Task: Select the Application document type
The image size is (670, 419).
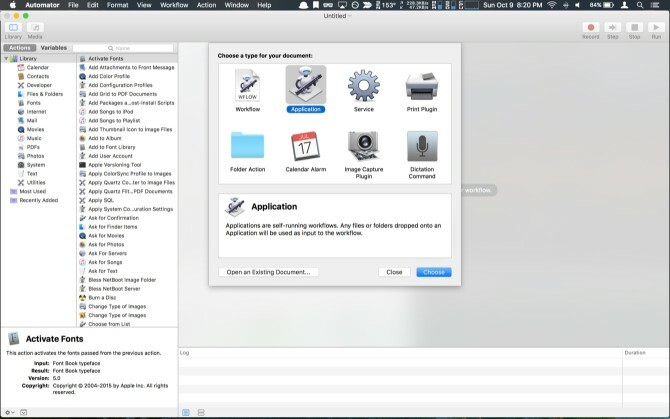Action: pyautogui.click(x=306, y=89)
